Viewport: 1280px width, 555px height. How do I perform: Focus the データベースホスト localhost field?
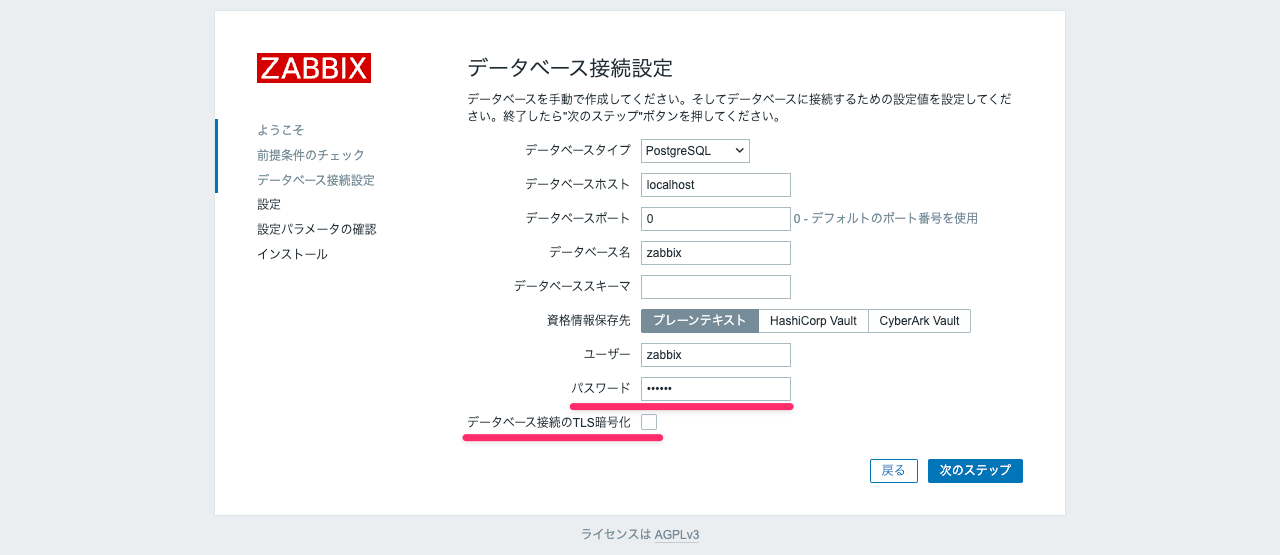coord(716,185)
